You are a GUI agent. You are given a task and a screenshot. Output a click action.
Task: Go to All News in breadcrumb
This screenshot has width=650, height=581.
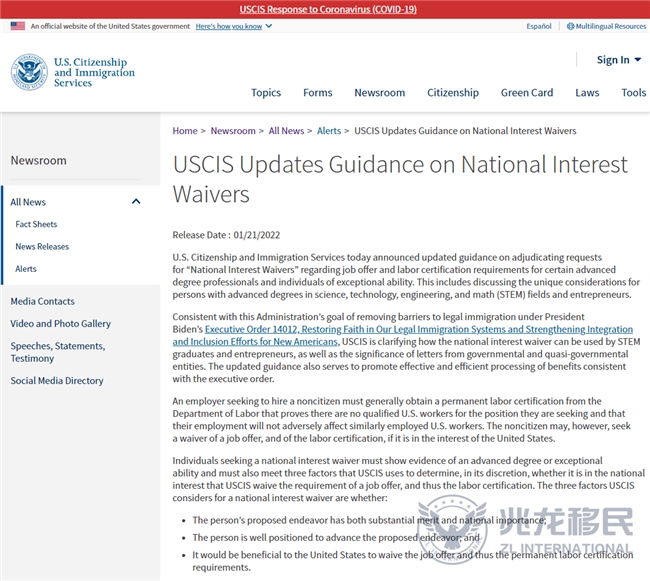(286, 131)
